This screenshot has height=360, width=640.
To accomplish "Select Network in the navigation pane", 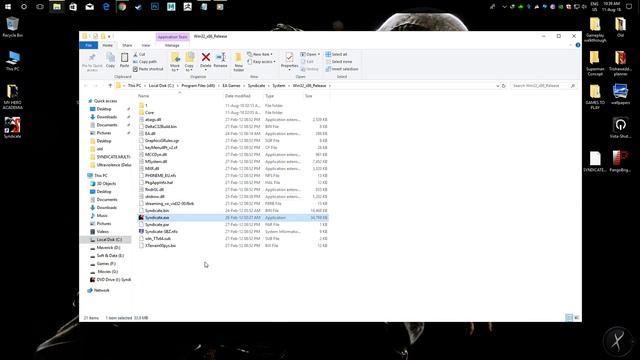I will (x=101, y=290).
